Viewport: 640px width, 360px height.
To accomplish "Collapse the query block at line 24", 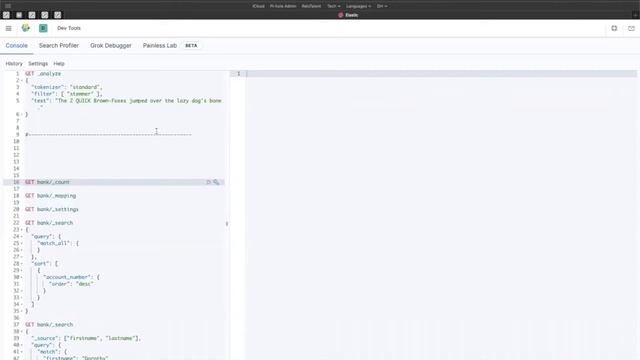I will pos(22,237).
